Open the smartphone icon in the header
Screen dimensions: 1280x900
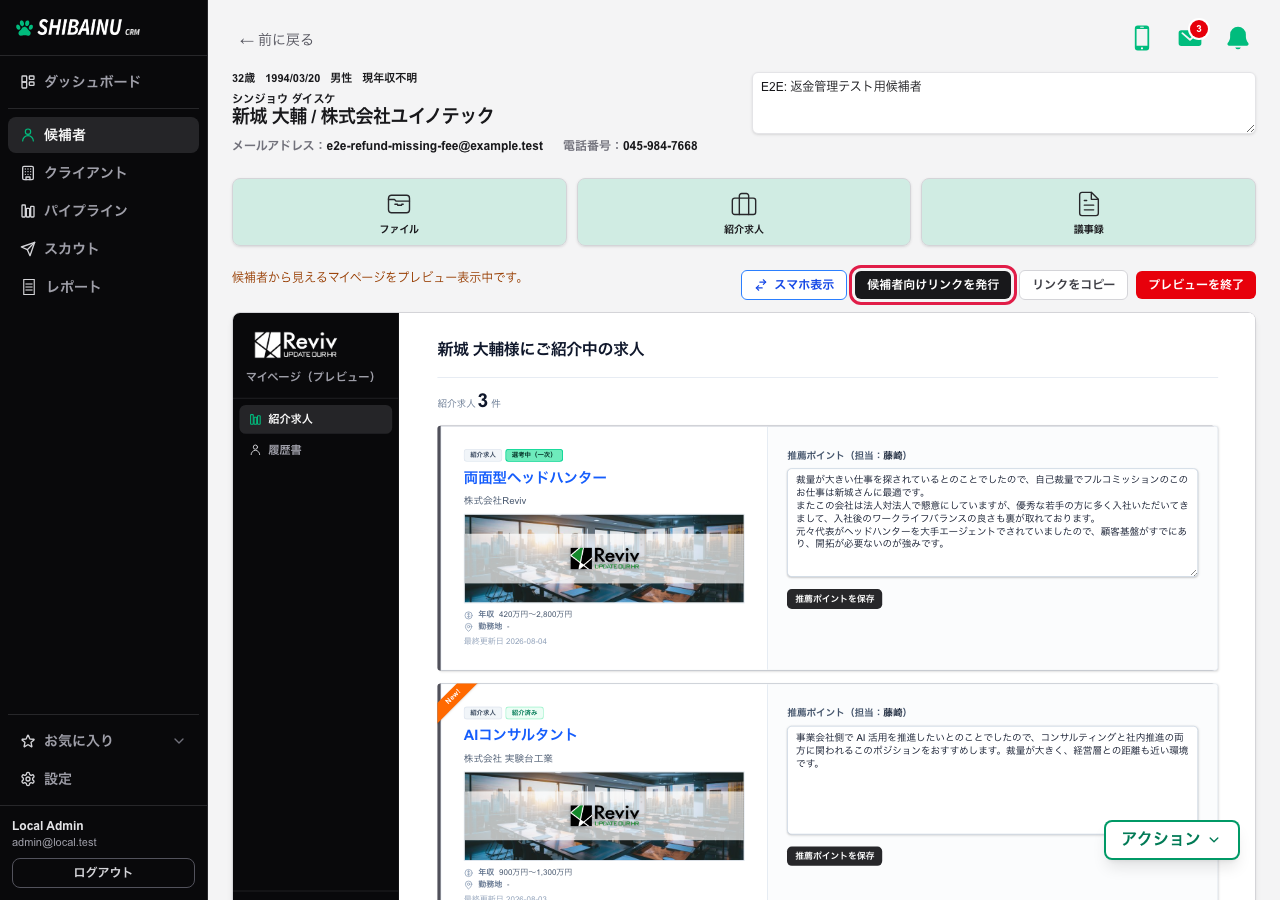tap(1142, 38)
